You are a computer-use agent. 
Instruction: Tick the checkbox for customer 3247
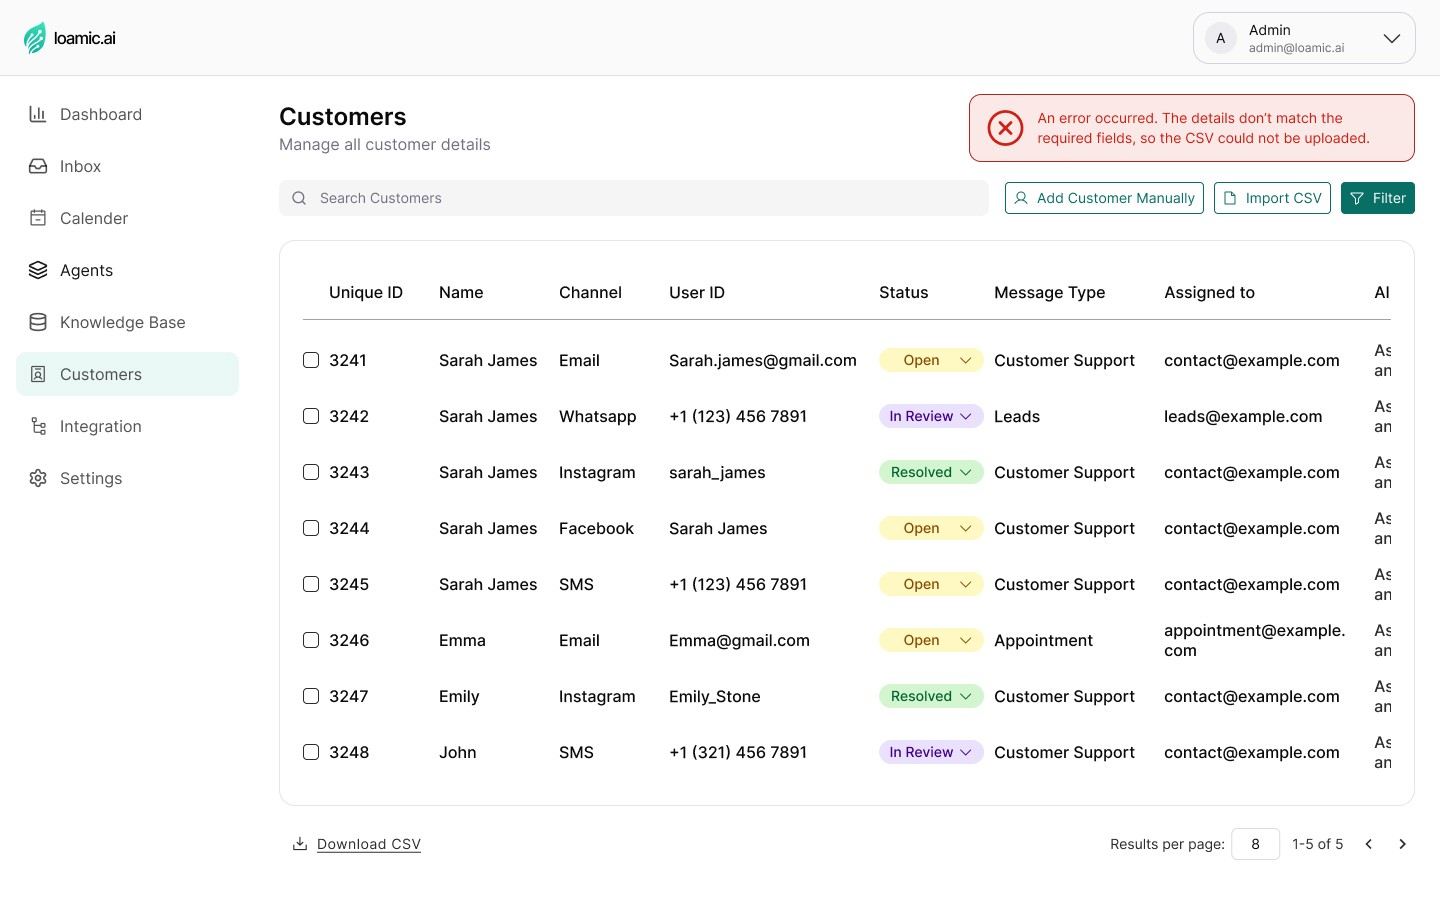coord(311,696)
